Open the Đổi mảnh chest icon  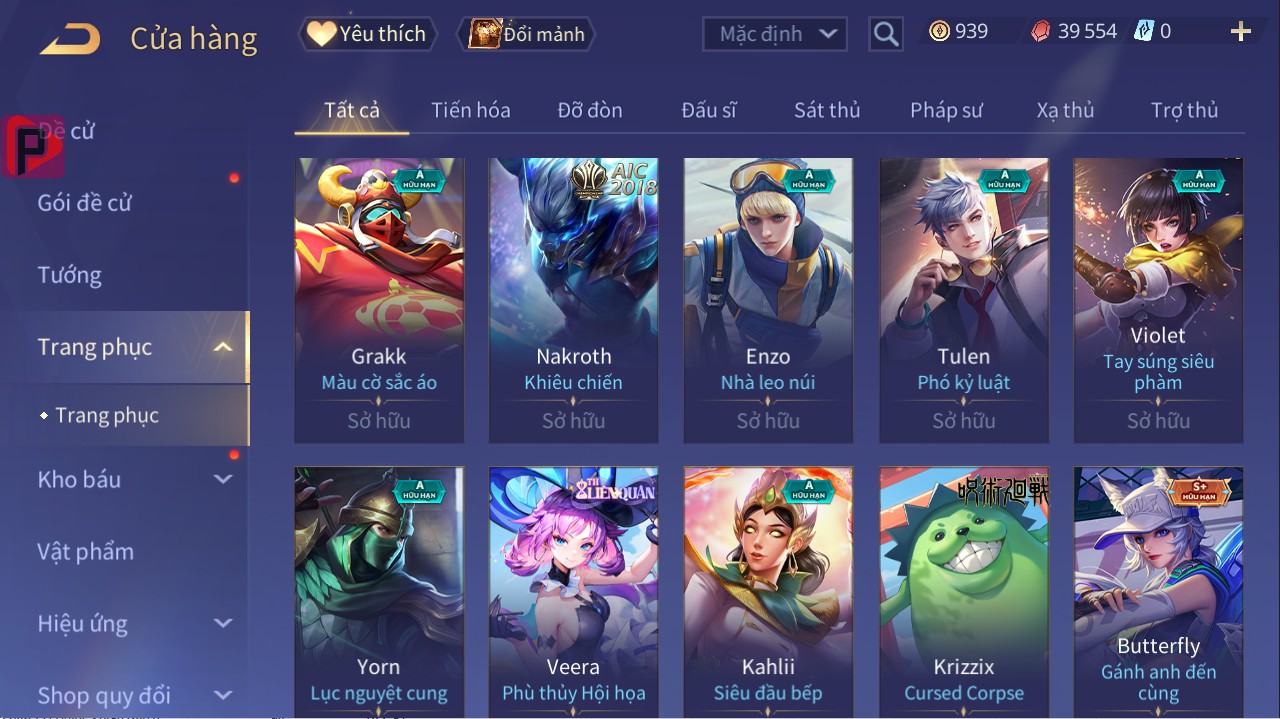485,34
